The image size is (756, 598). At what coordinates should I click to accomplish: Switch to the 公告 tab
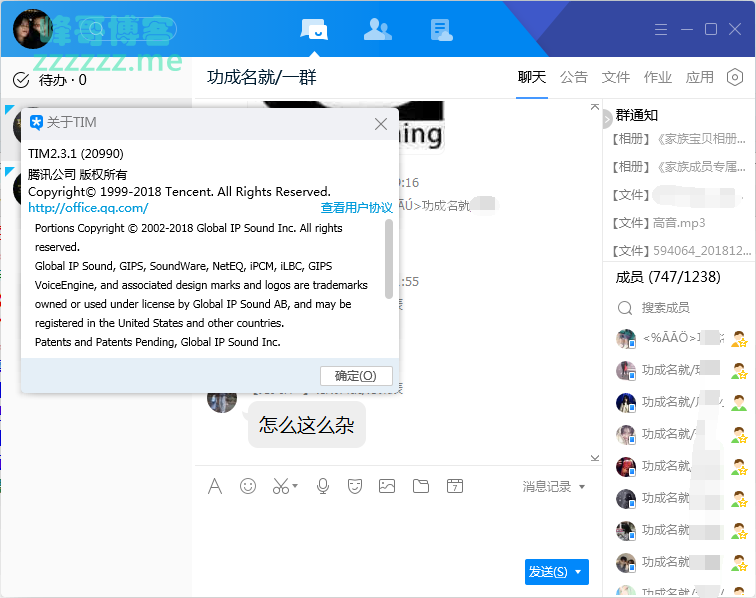(574, 77)
